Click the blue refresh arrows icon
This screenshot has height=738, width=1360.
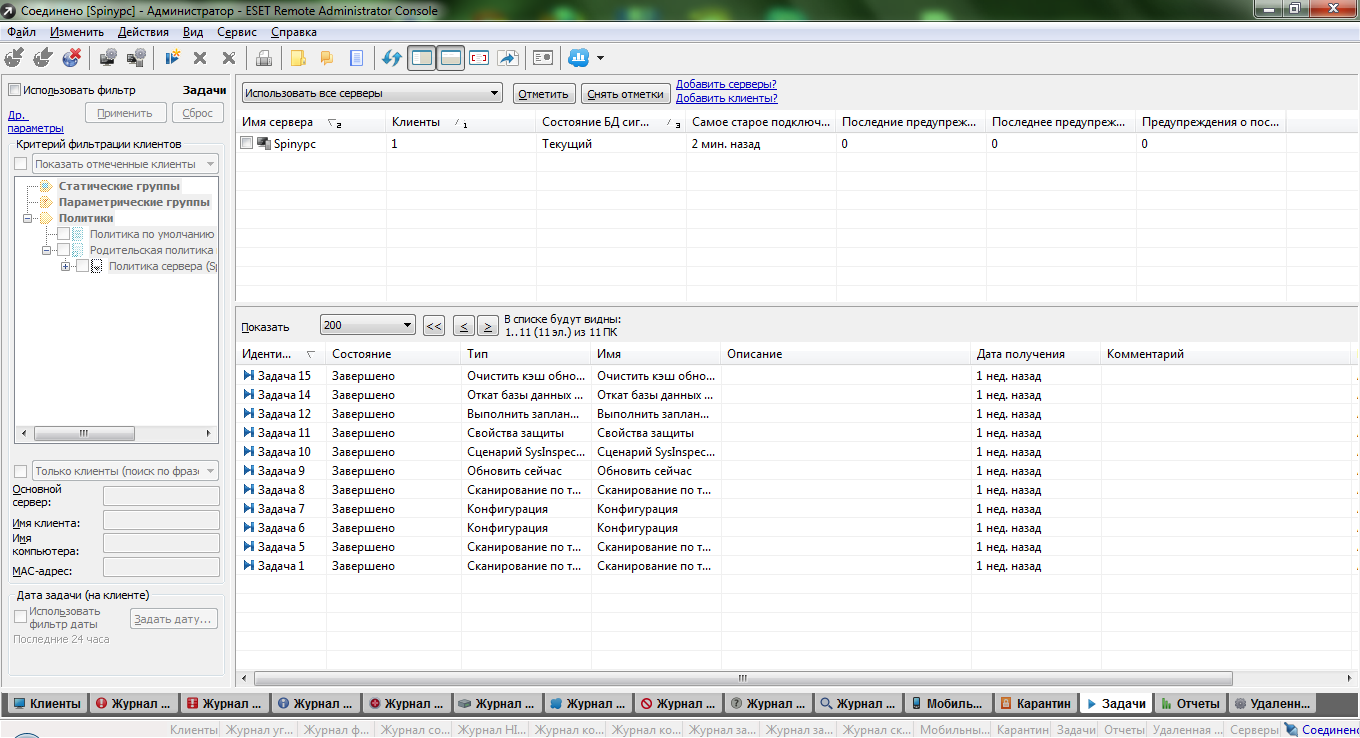click(x=392, y=58)
